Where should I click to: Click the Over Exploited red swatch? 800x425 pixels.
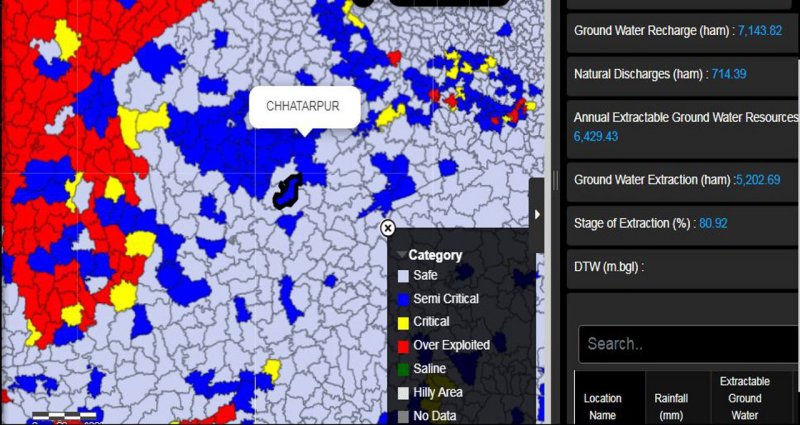[403, 346]
